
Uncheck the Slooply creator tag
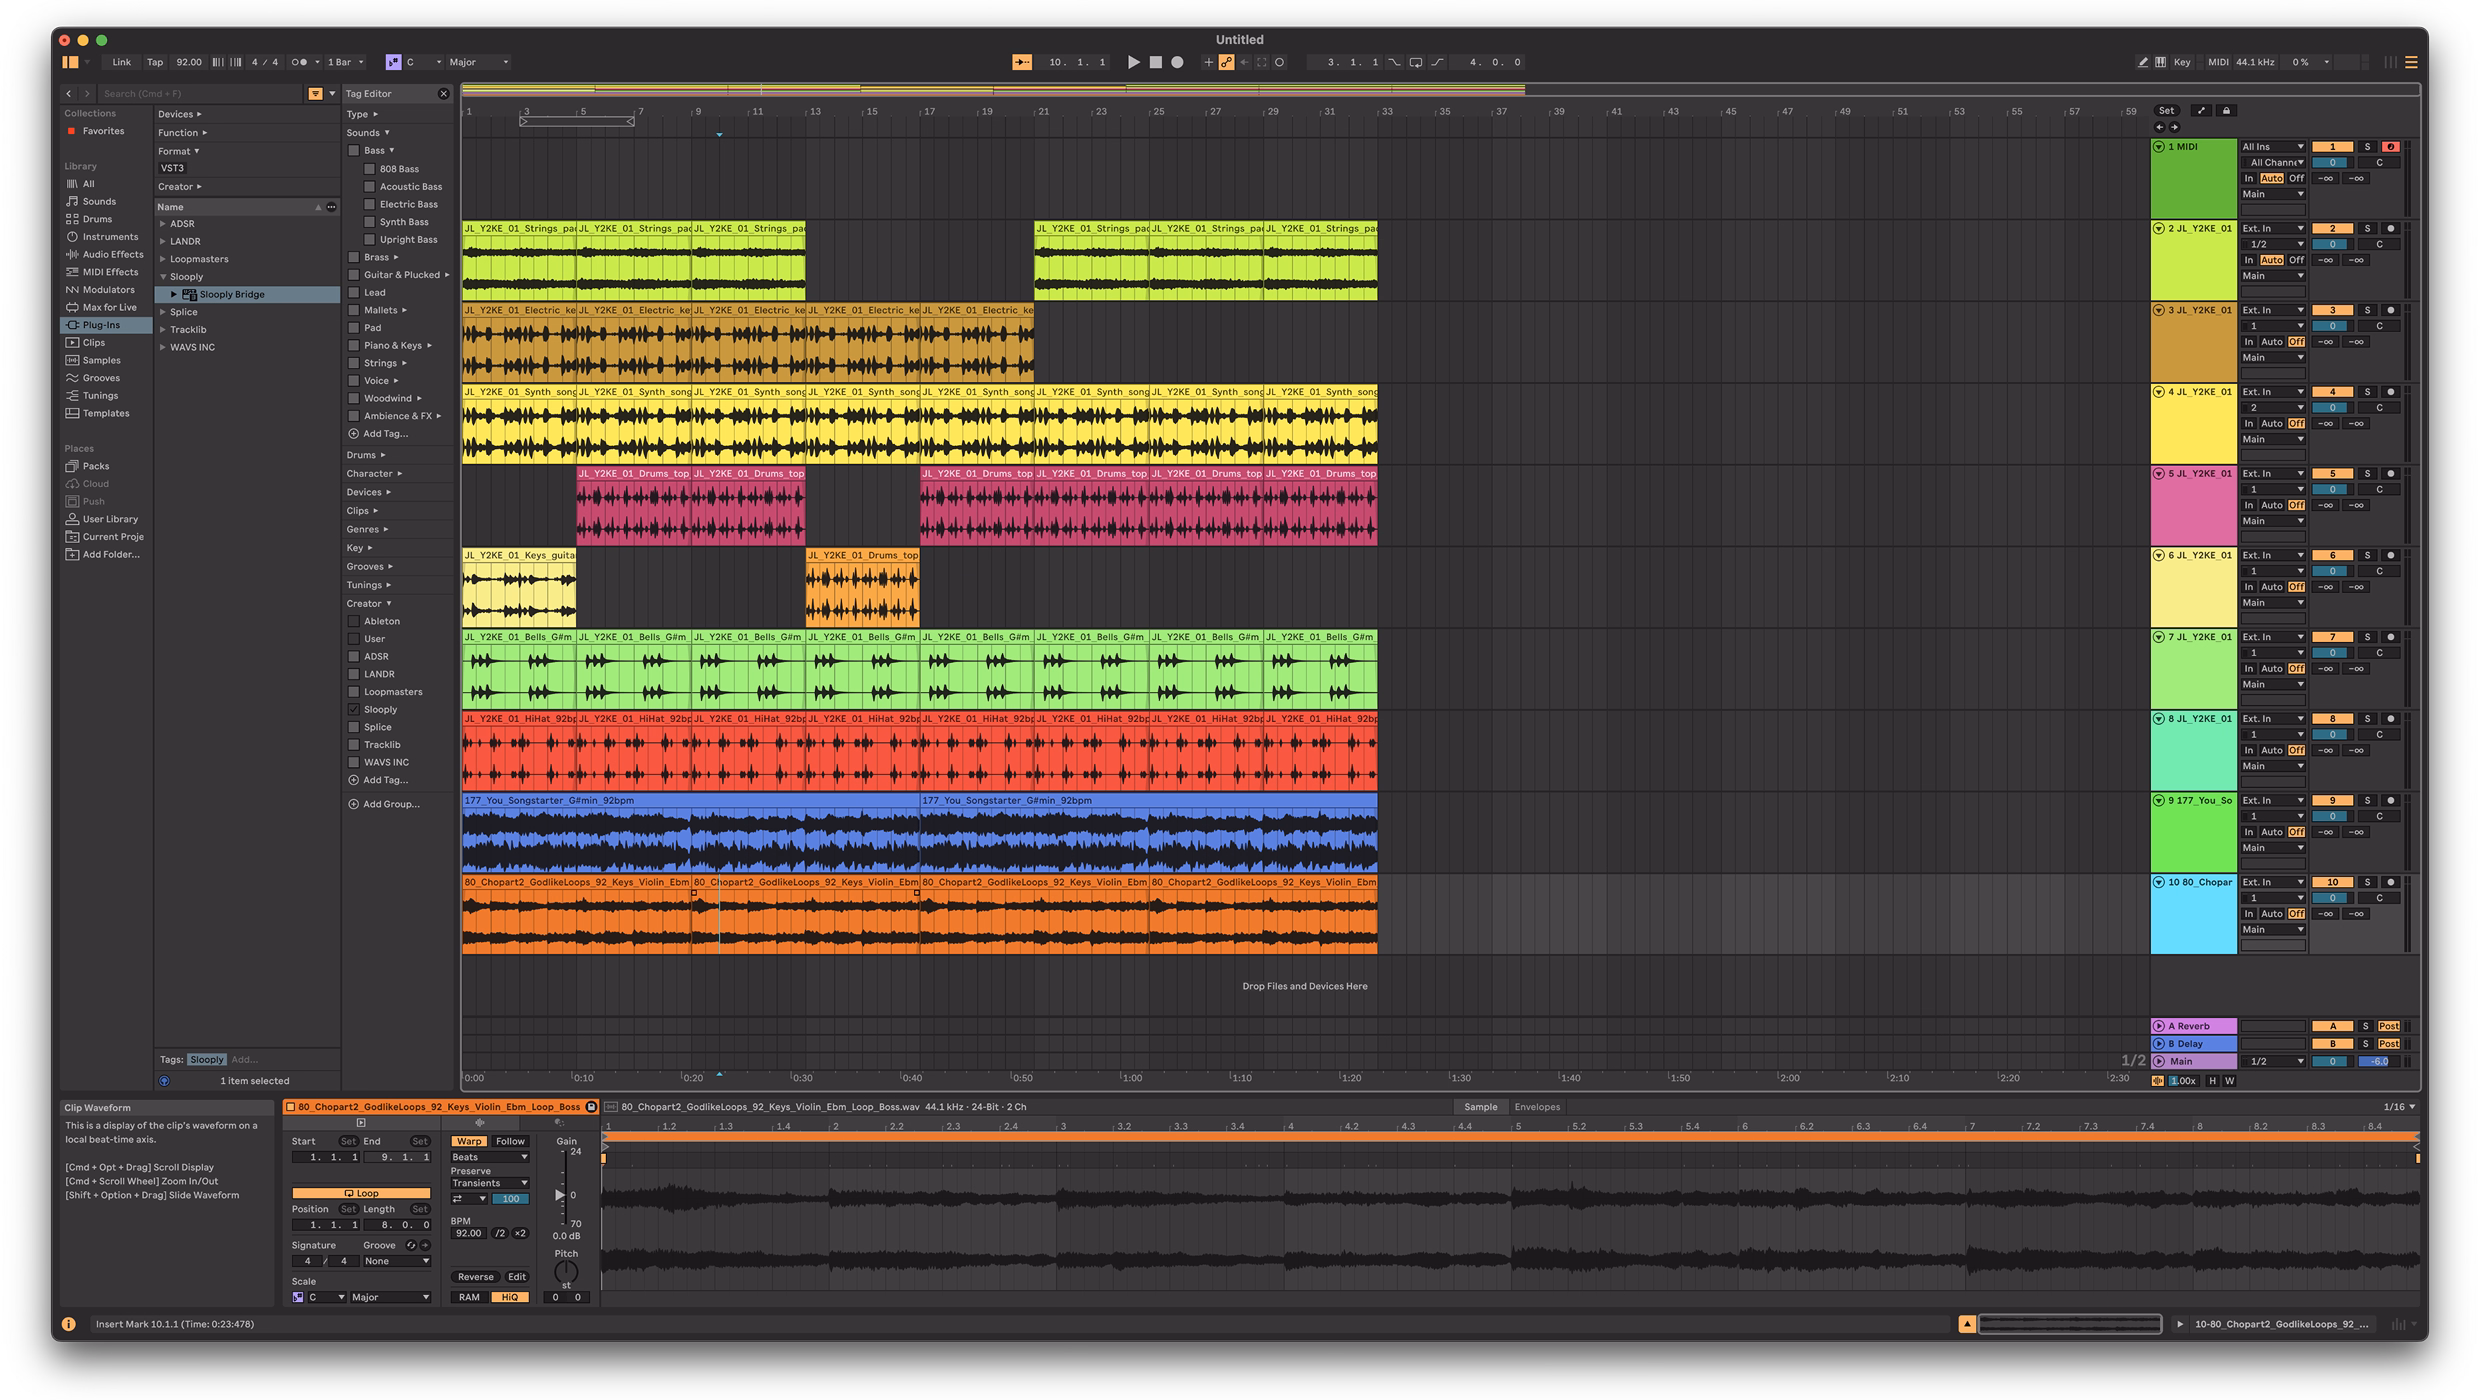353,710
